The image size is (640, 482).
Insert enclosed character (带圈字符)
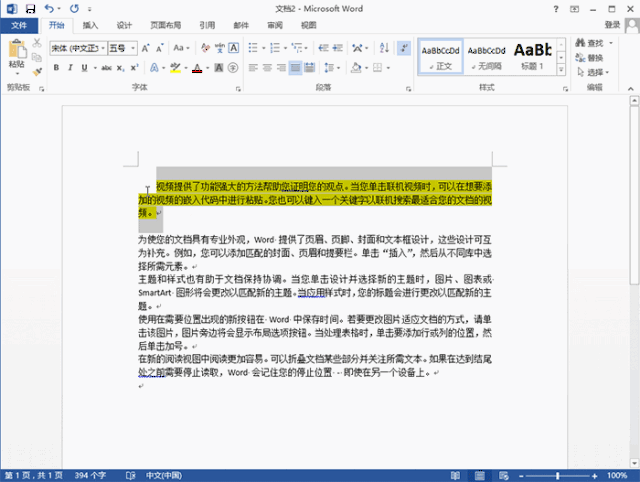click(233, 68)
